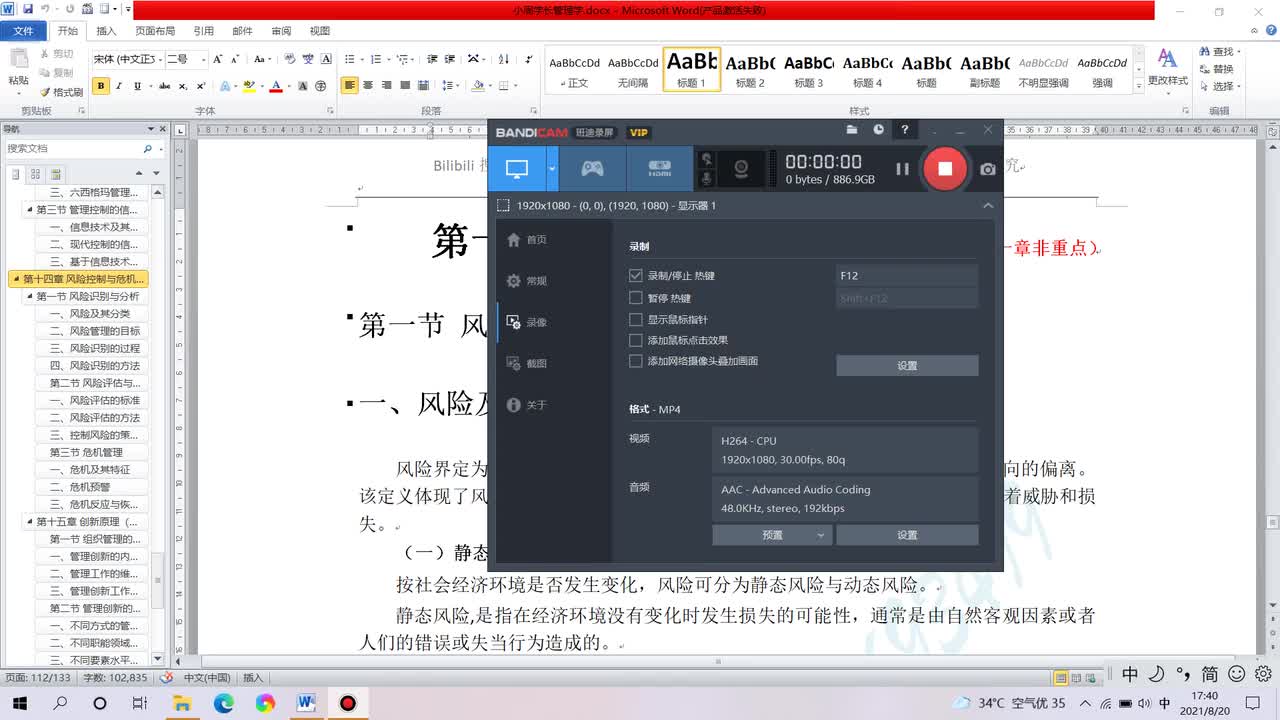Switch to 视图 ribbon tab

[x=320, y=31]
